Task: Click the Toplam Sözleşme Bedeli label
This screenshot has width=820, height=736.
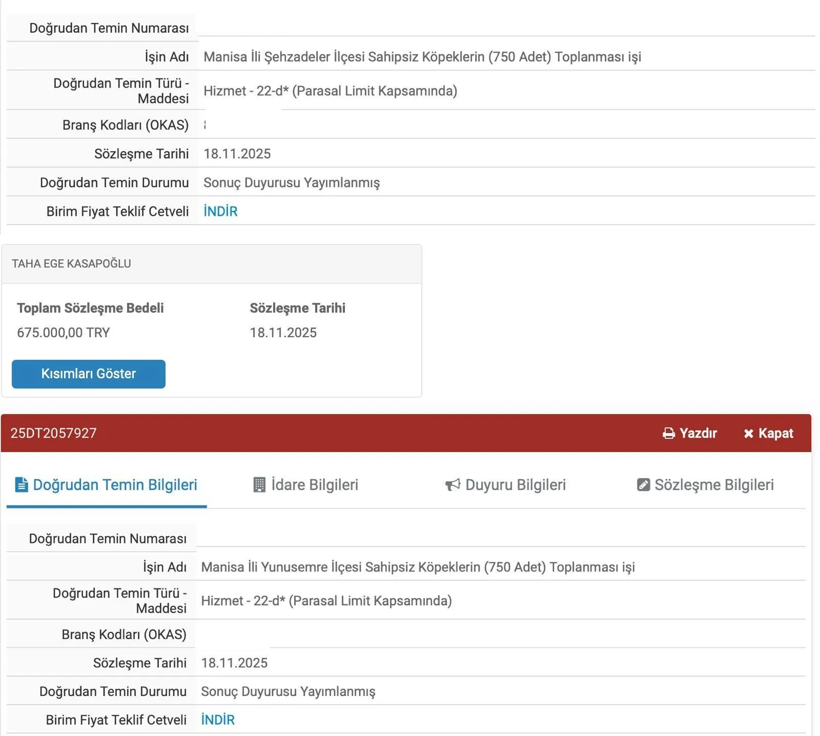Action: (x=90, y=308)
